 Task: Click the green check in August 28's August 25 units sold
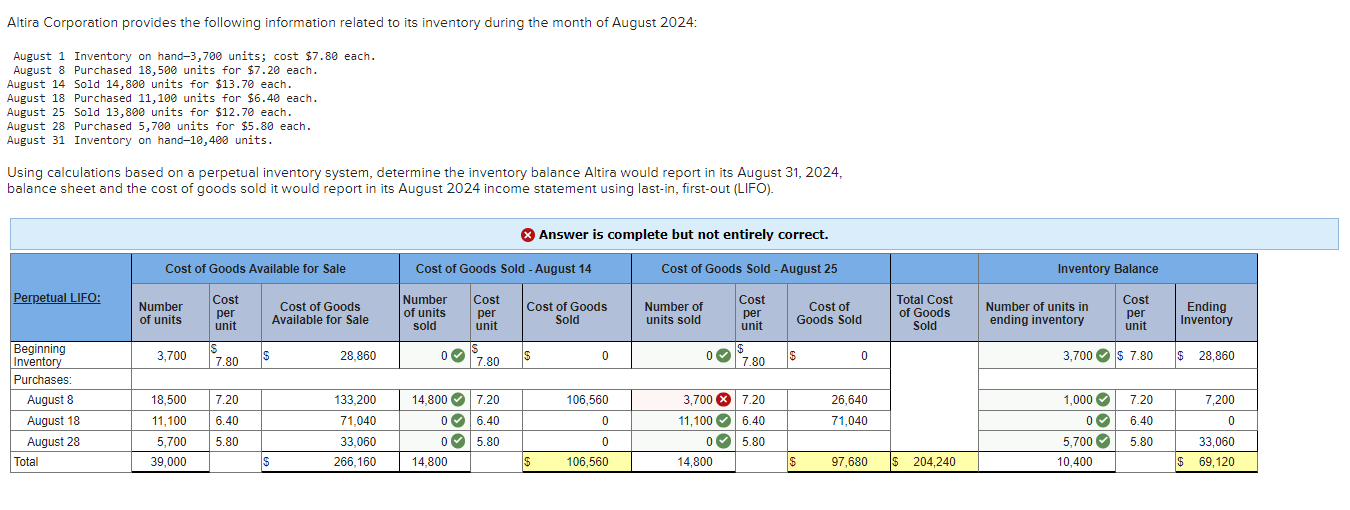point(724,442)
